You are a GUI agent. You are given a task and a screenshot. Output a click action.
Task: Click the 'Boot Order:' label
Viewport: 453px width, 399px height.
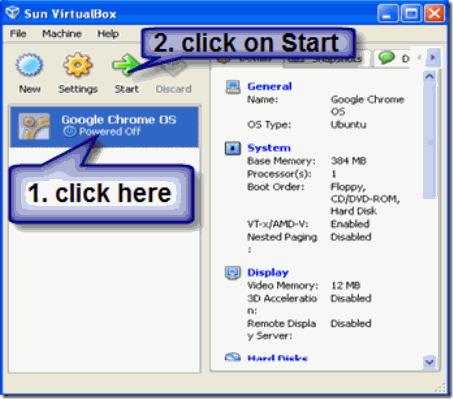(276, 187)
